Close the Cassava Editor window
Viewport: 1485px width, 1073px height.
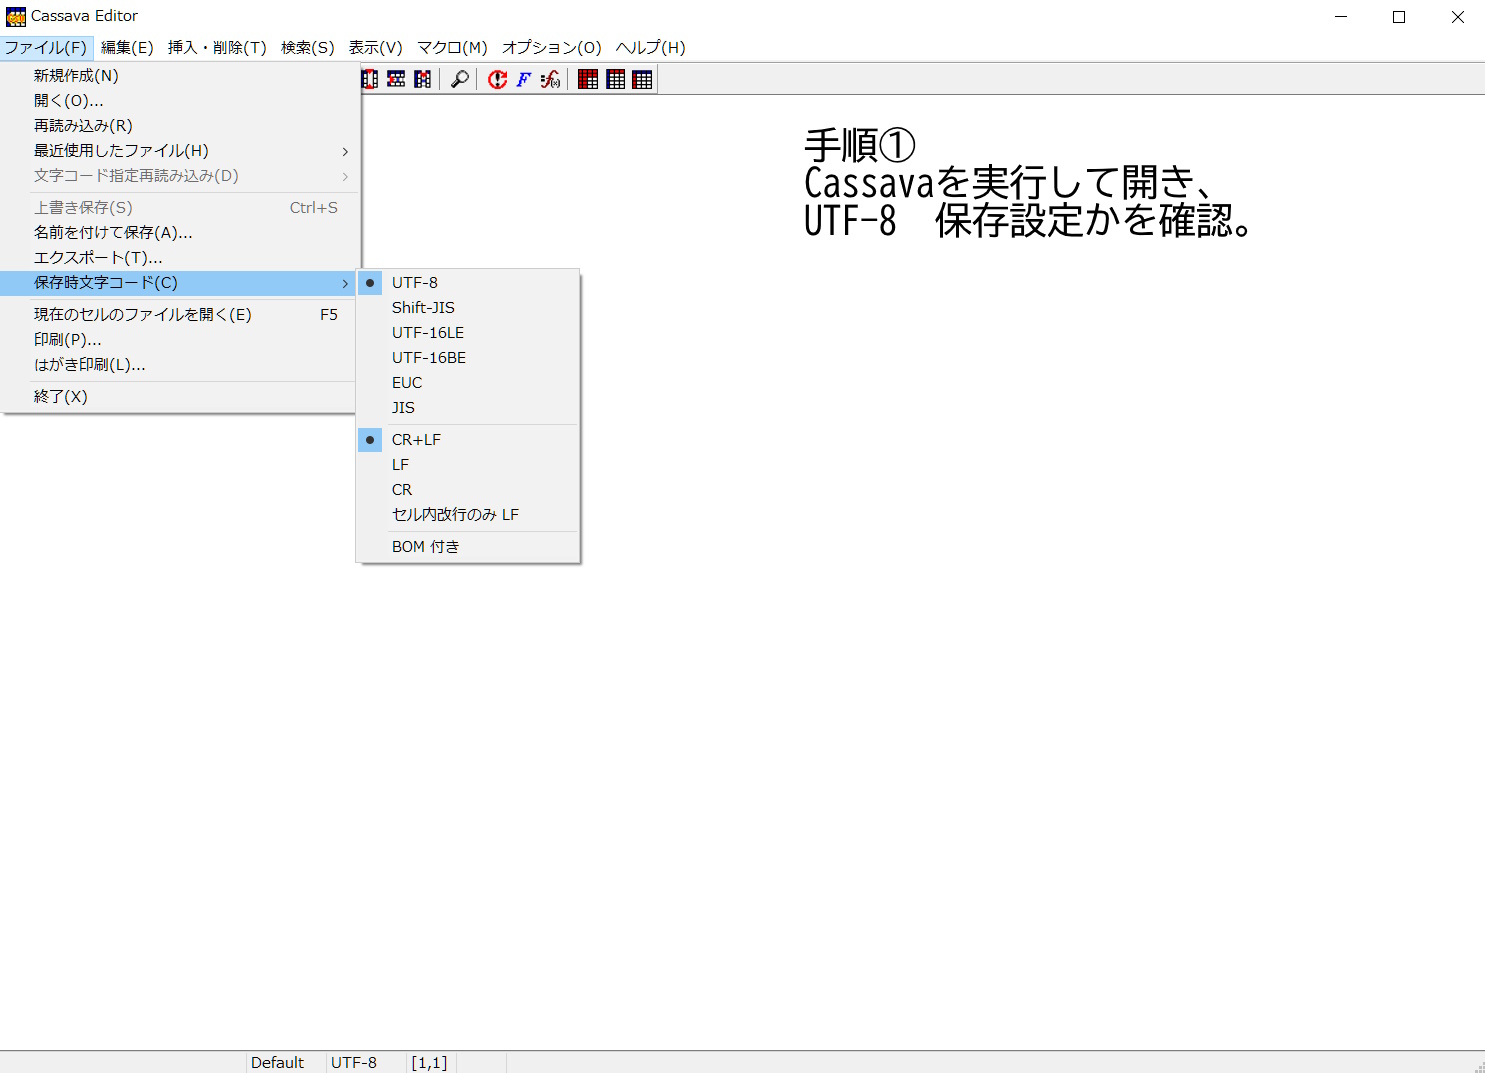(x=1457, y=17)
